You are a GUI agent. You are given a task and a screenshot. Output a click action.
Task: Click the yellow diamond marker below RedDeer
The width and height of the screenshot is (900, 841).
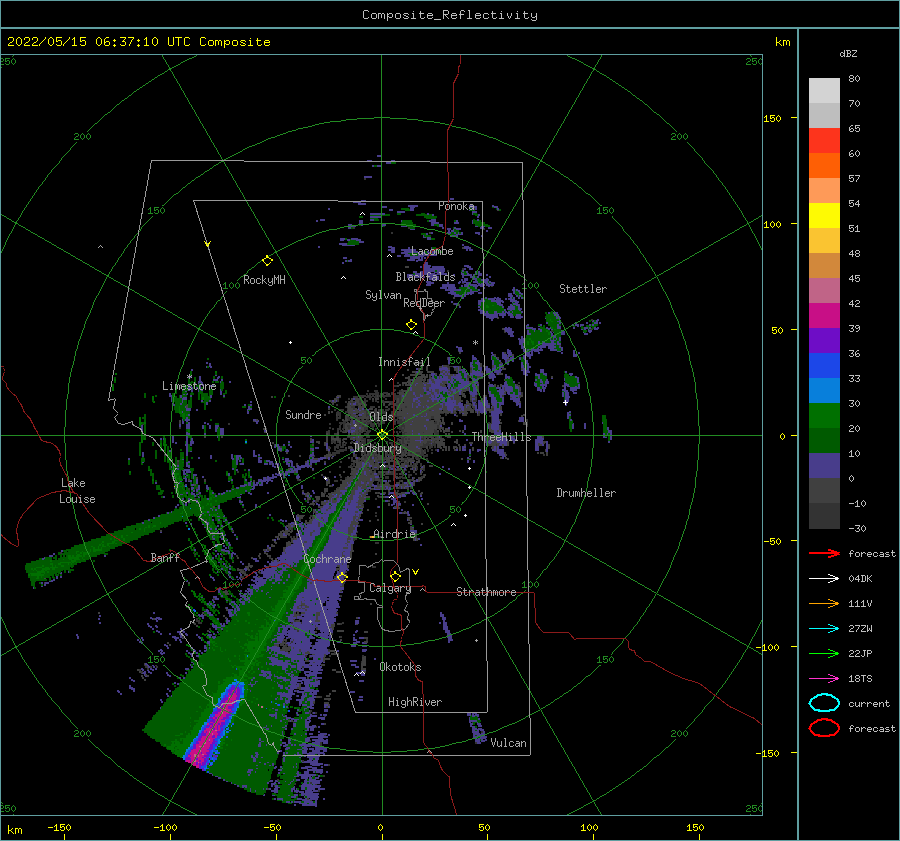412,325
